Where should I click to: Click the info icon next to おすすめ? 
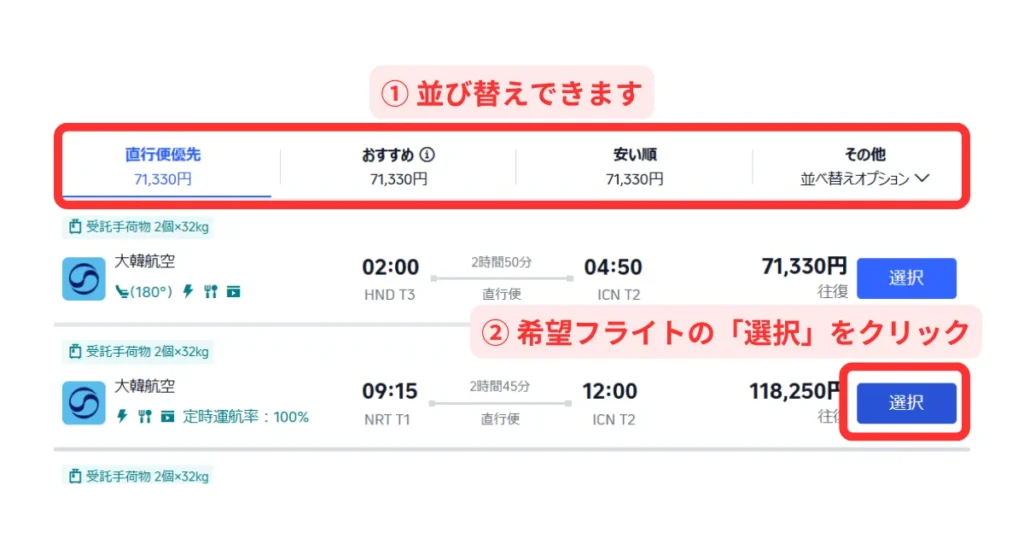(x=427, y=155)
